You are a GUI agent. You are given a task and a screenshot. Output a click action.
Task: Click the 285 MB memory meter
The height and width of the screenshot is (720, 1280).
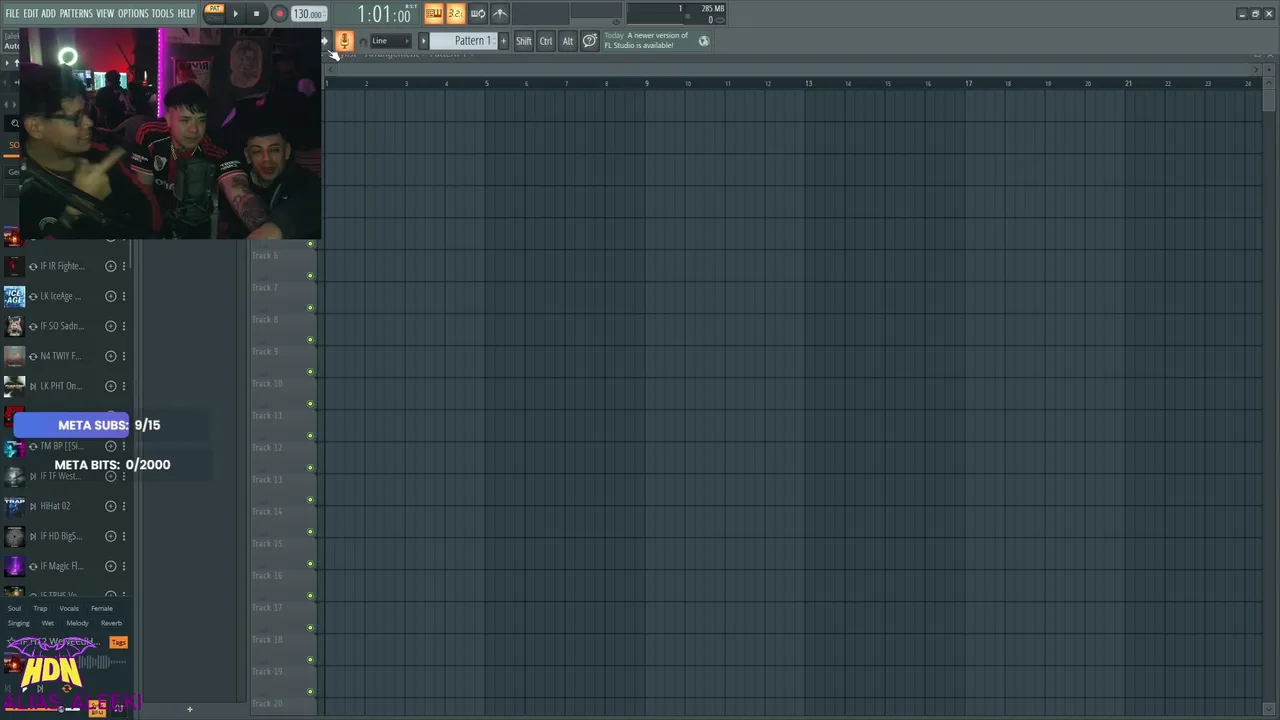[712, 9]
